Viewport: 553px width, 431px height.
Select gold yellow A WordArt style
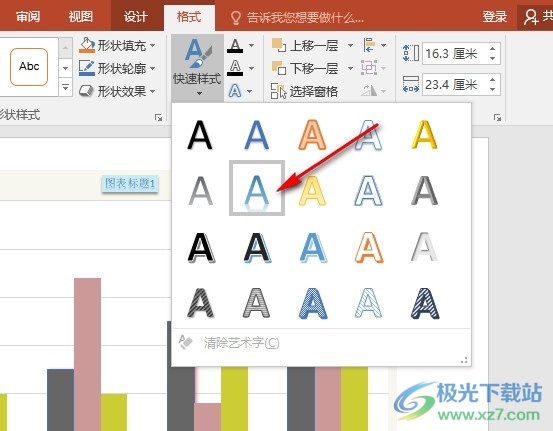425,135
